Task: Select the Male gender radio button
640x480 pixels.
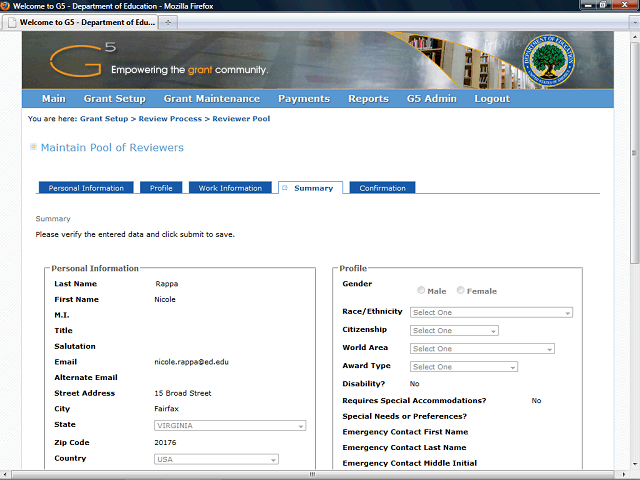Action: click(421, 291)
